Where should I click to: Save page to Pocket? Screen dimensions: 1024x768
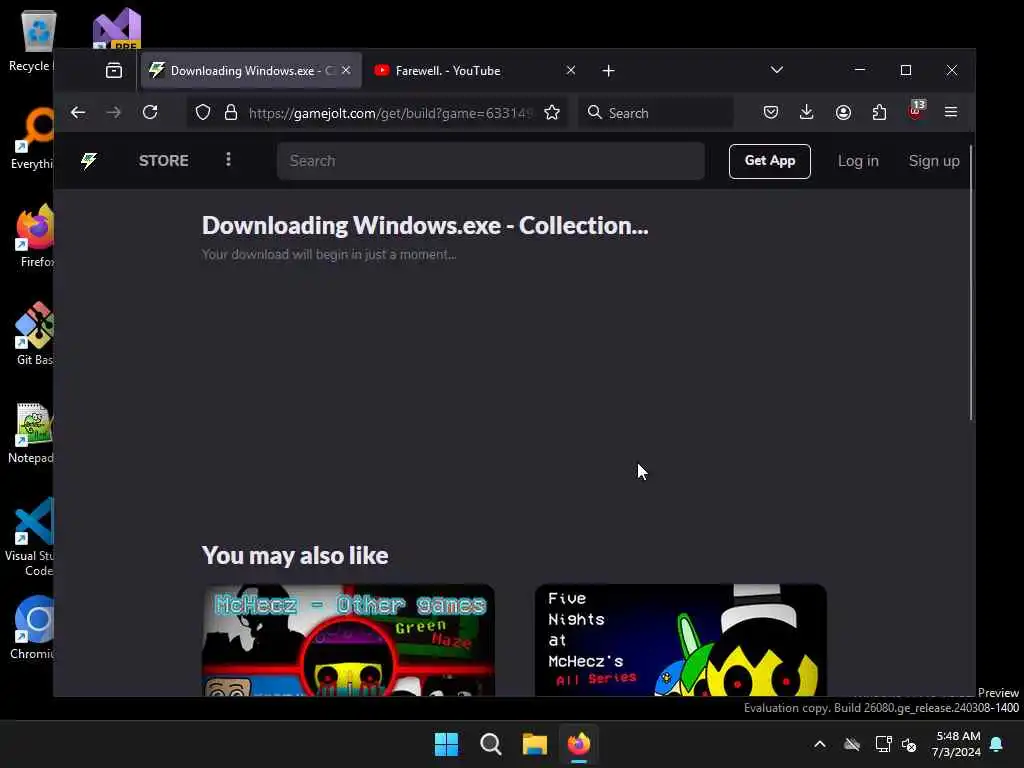(x=771, y=112)
